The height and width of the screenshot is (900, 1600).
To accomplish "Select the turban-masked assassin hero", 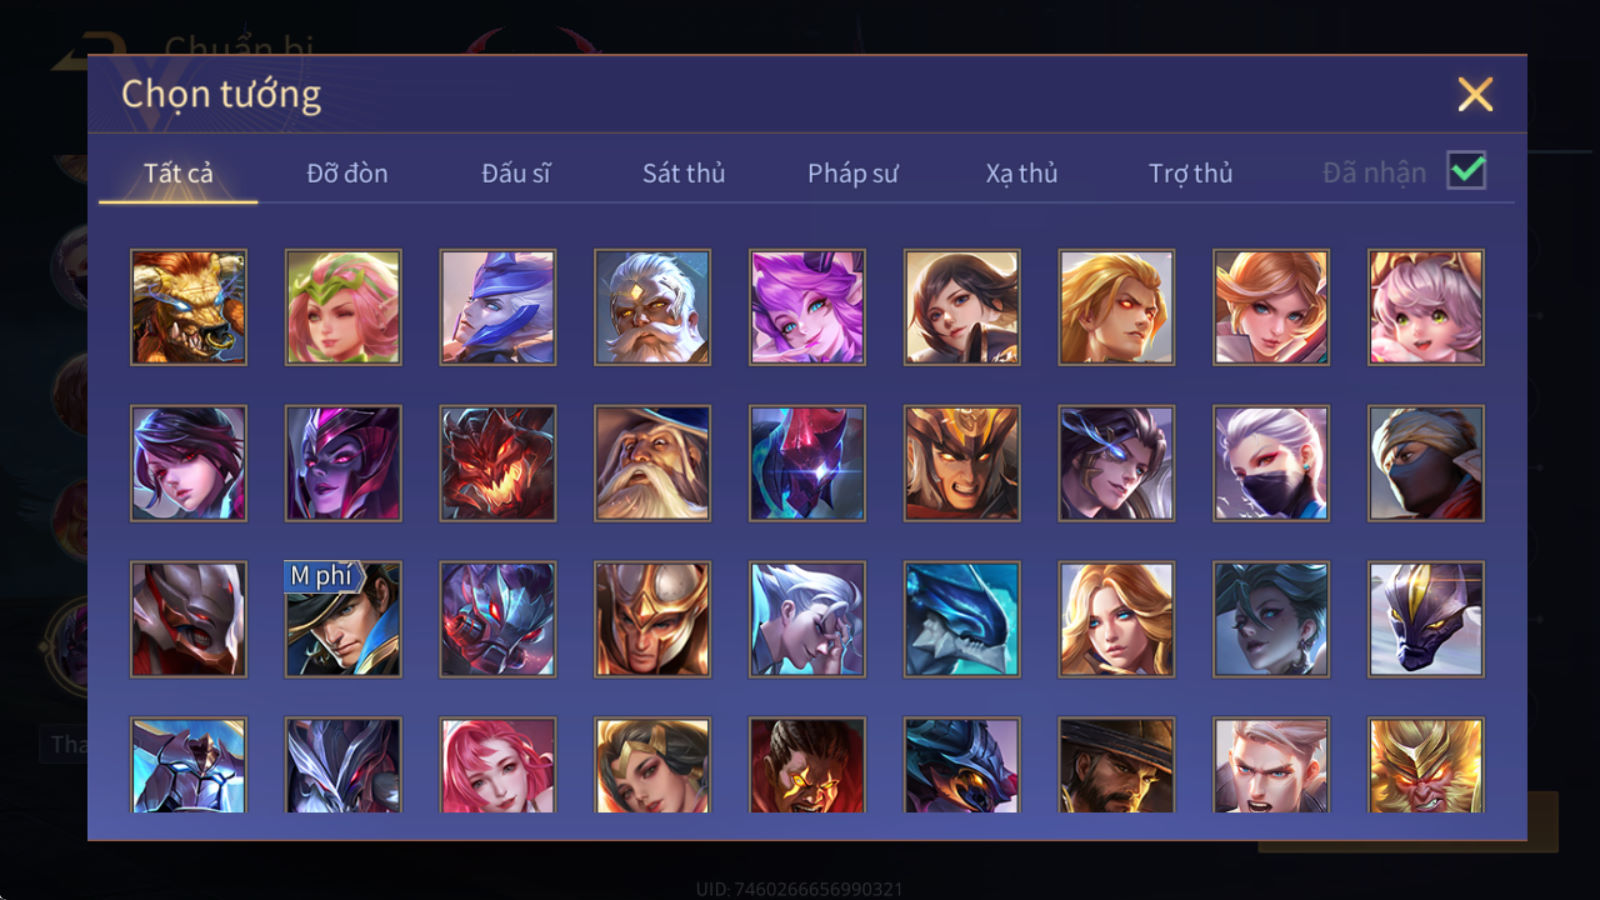I will (1426, 463).
